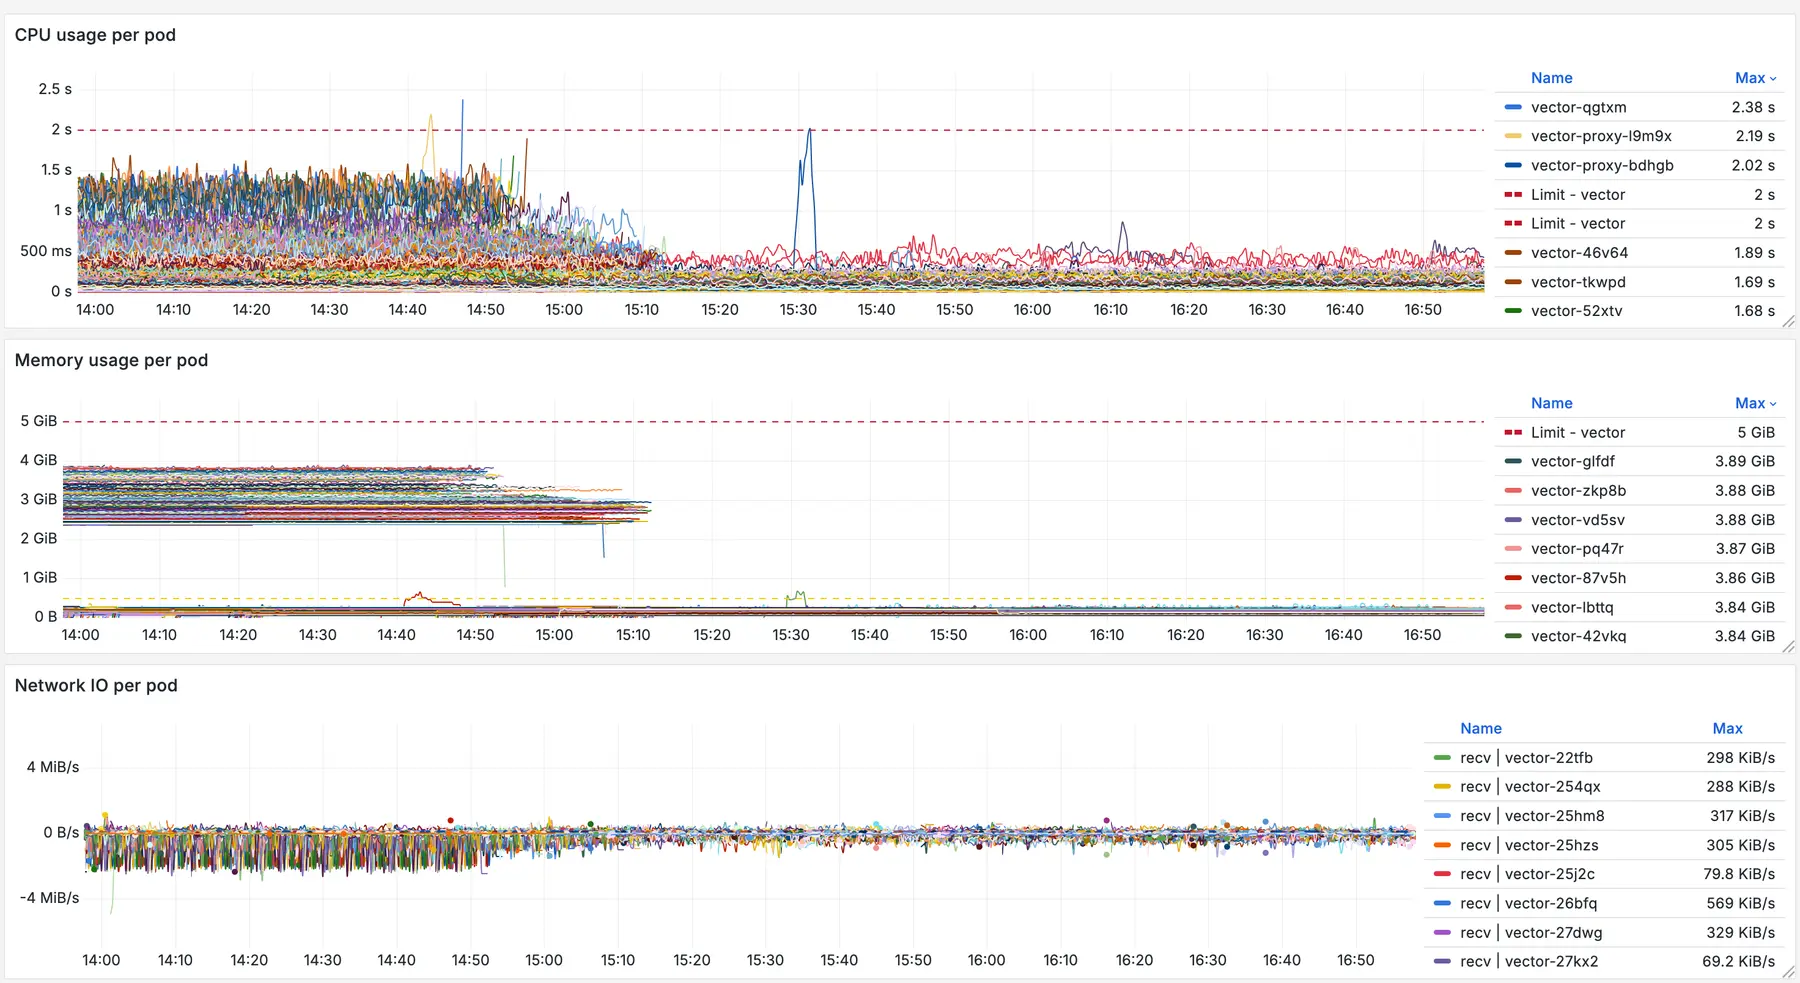
Task: Click the resize handle below the CPU panel
Action: click(x=1790, y=321)
